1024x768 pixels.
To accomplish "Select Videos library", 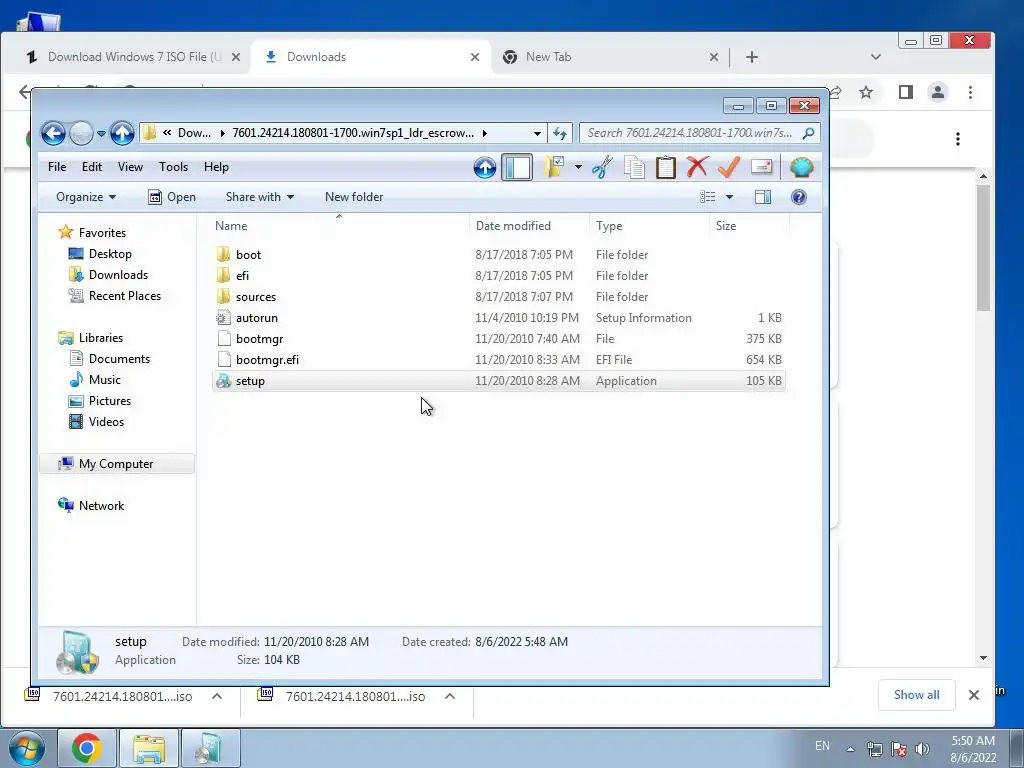I will click(x=97, y=422).
